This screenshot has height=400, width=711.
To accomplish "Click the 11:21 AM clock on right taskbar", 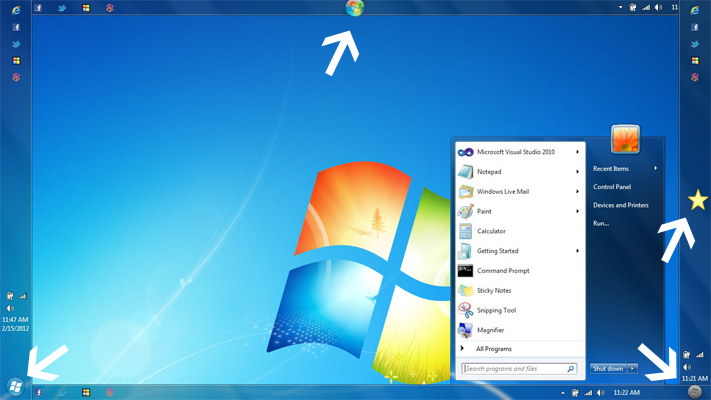I will (695, 378).
